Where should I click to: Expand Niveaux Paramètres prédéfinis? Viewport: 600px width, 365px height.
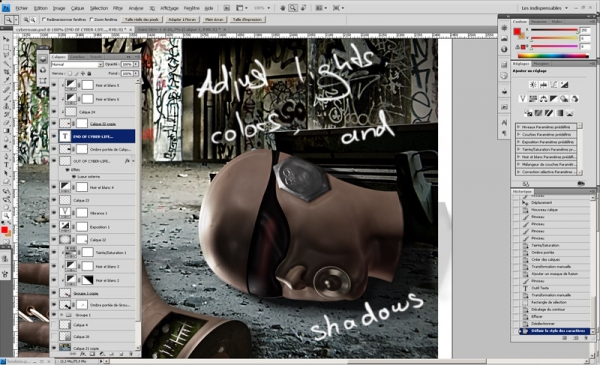point(518,127)
